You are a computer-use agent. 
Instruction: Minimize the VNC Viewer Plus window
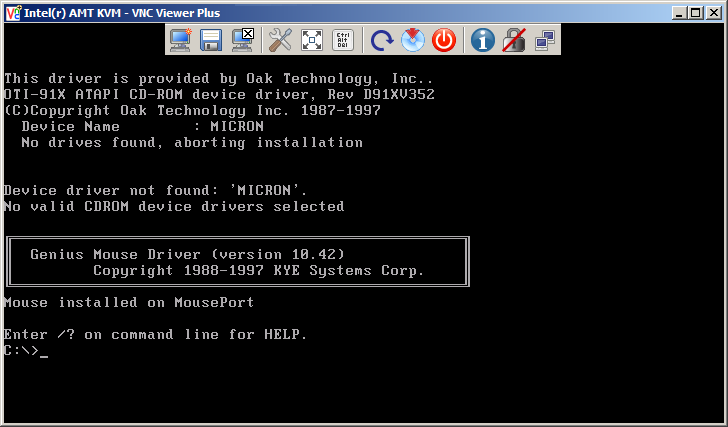point(679,13)
